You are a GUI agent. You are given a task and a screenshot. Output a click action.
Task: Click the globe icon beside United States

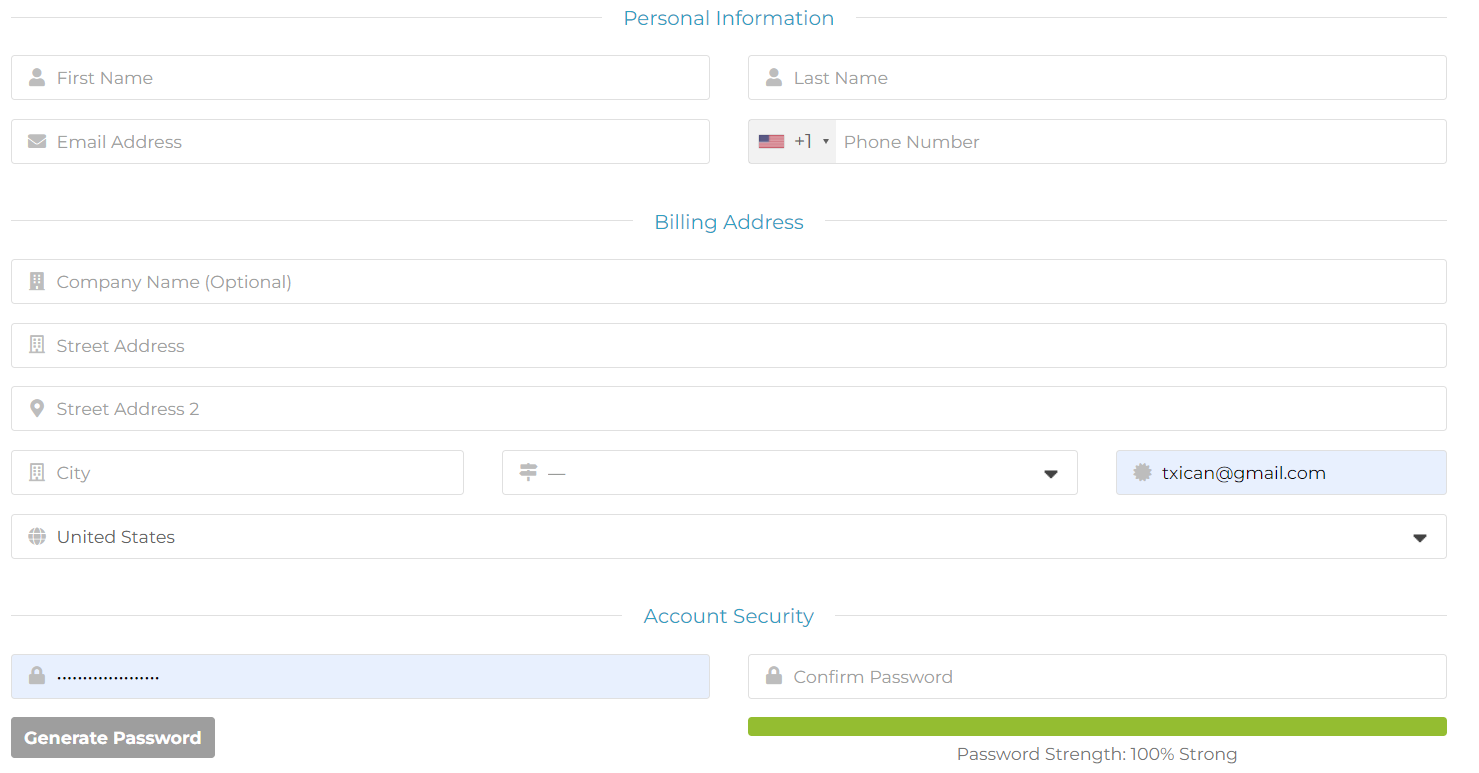point(37,537)
